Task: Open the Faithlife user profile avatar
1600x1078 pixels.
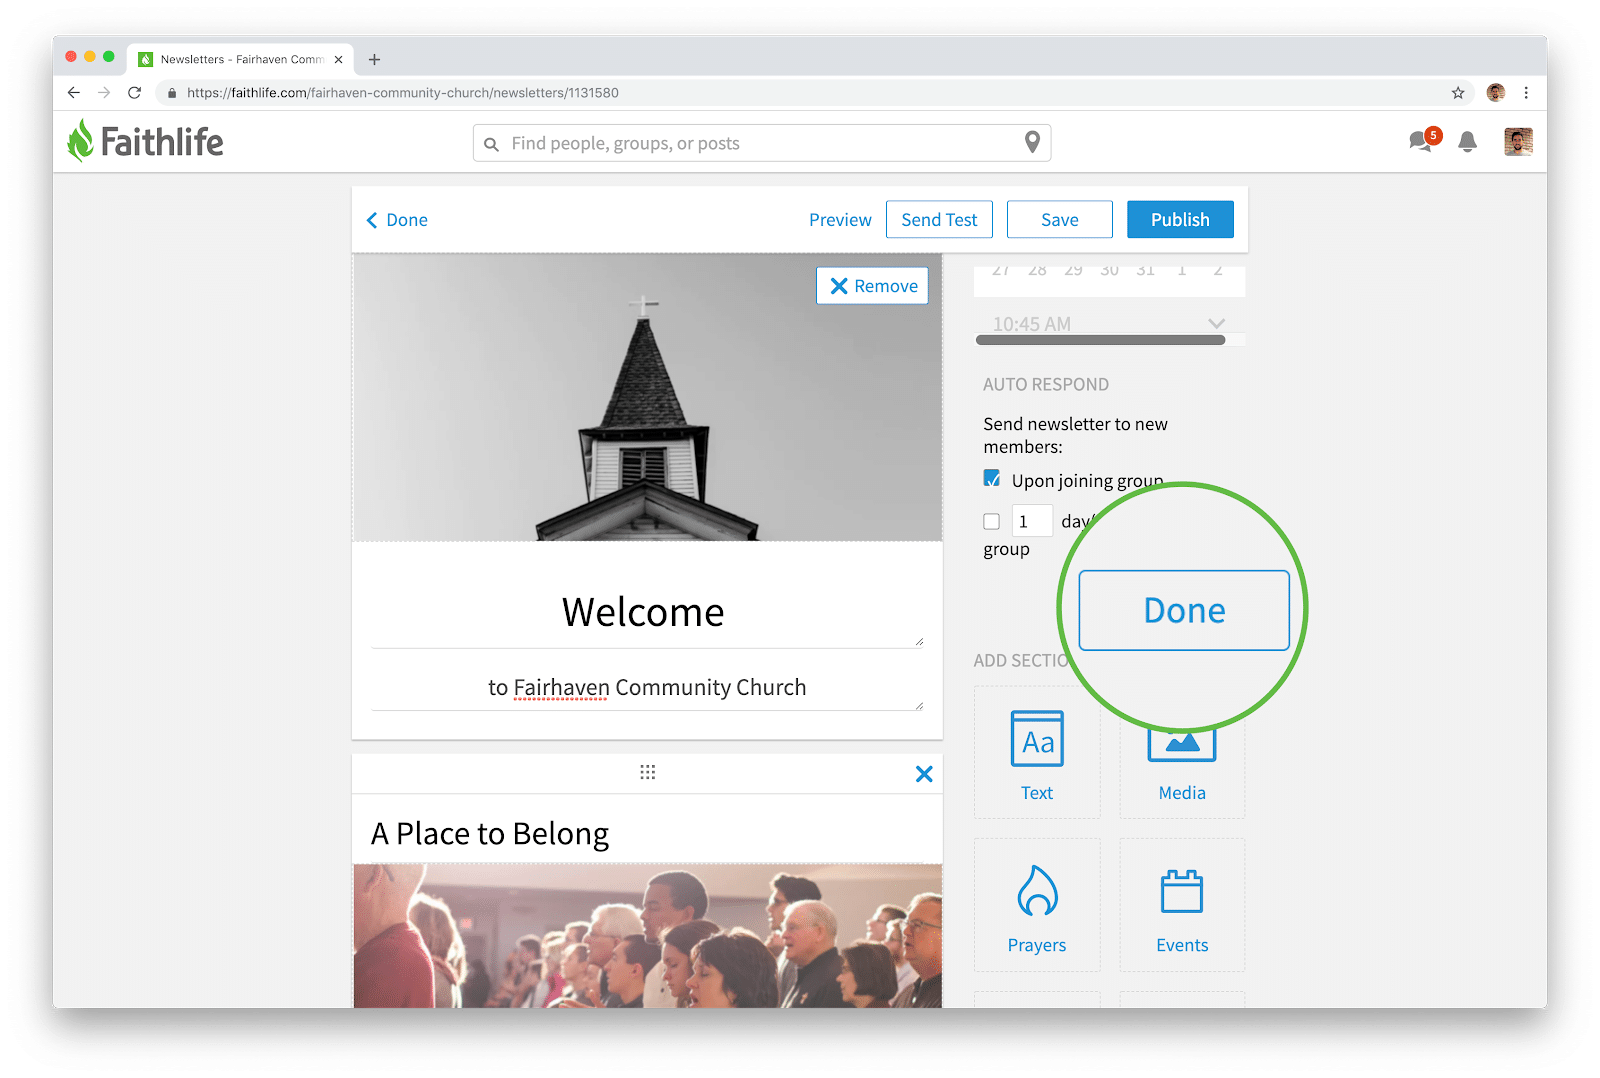Action: [x=1518, y=142]
